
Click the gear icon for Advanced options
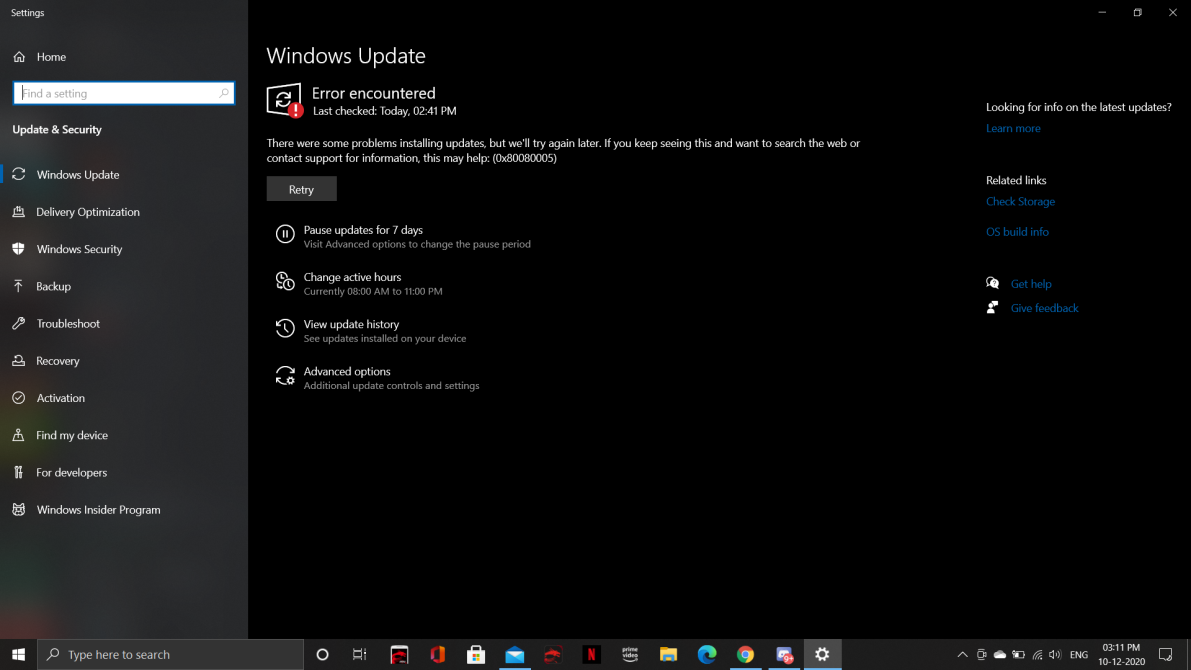point(284,377)
